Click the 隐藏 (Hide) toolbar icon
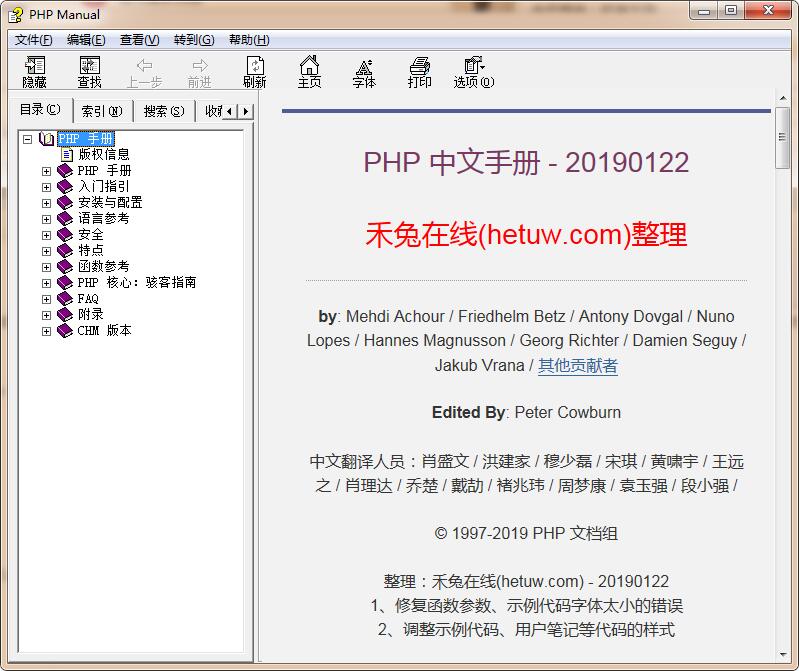 click(35, 66)
